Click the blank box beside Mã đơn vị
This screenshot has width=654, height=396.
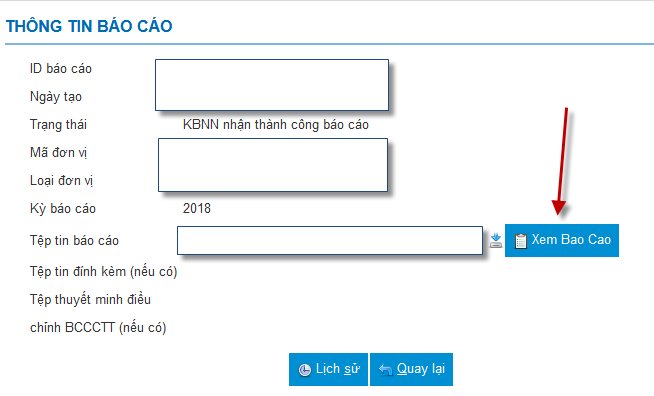[x=273, y=165]
